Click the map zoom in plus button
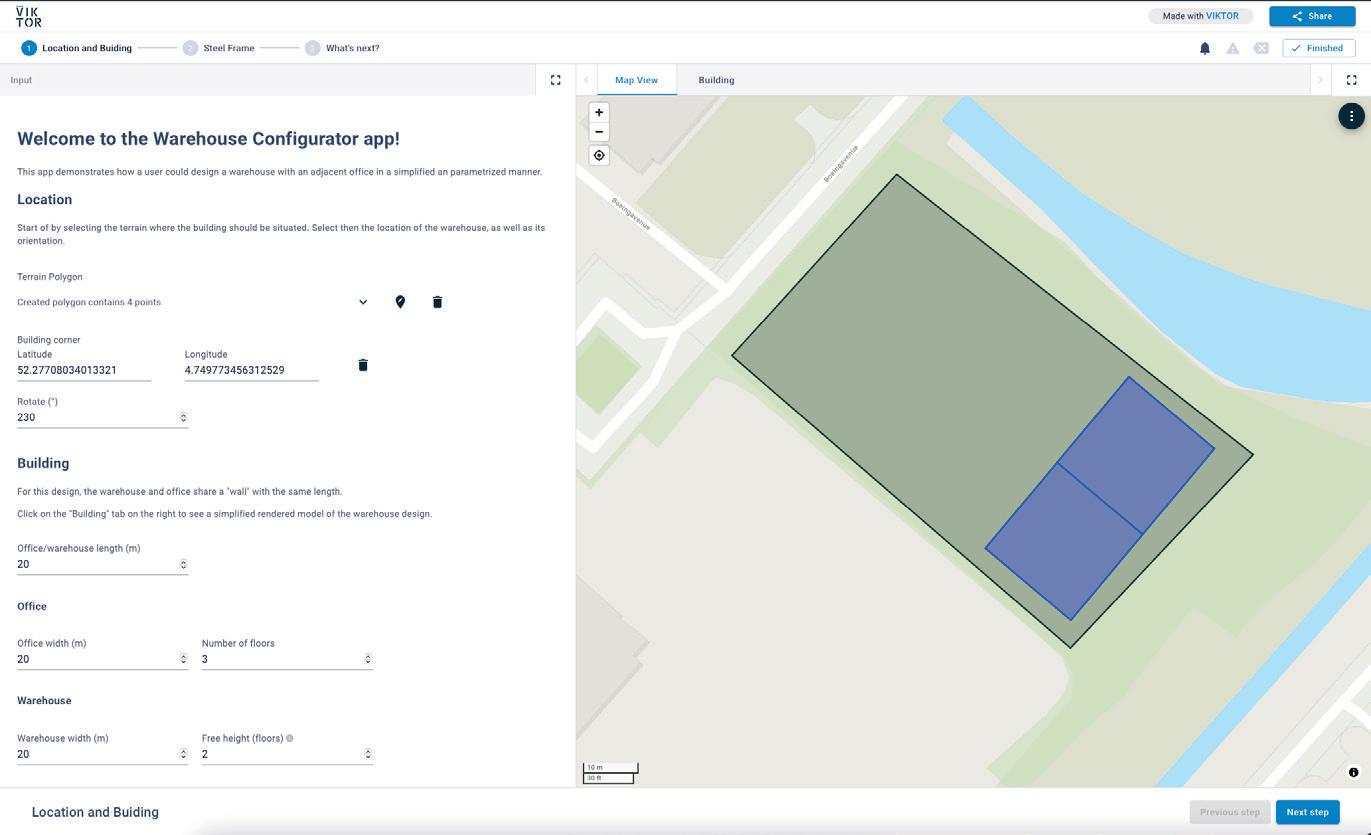Image resolution: width=1371 pixels, height=835 pixels. [599, 112]
